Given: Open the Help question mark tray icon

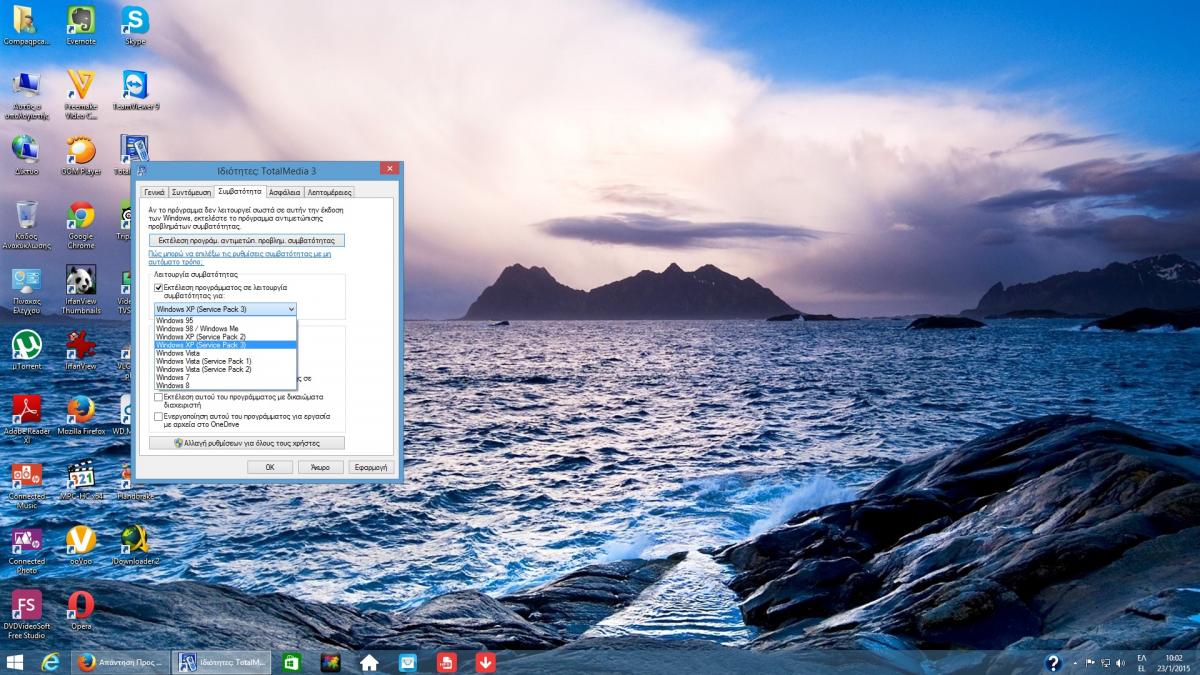Looking at the screenshot, I should pyautogui.click(x=1053, y=662).
